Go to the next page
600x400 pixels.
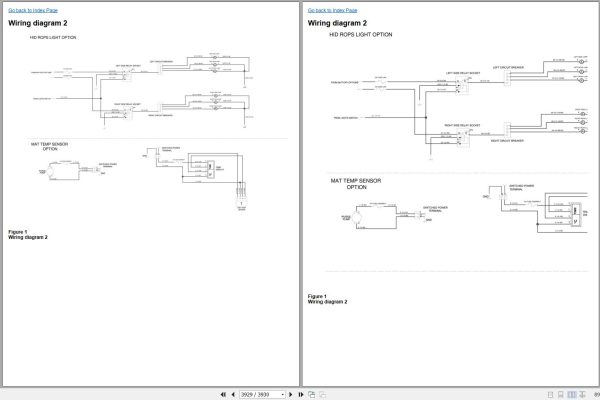290,394
